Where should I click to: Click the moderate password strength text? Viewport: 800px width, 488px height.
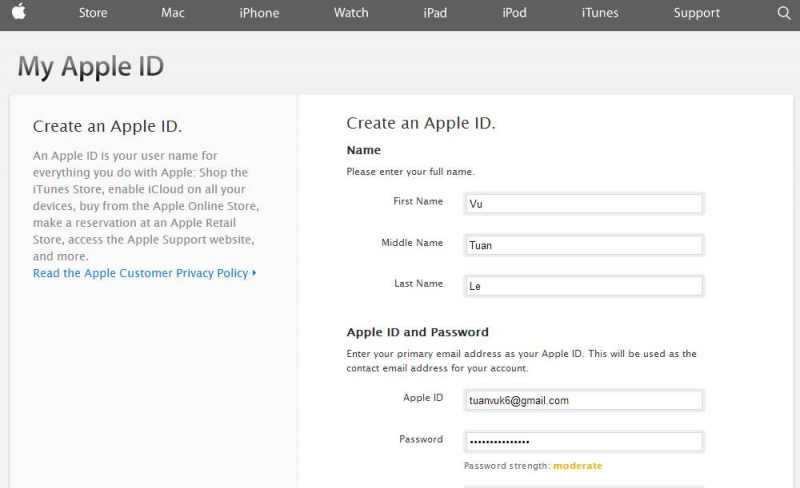tap(578, 466)
